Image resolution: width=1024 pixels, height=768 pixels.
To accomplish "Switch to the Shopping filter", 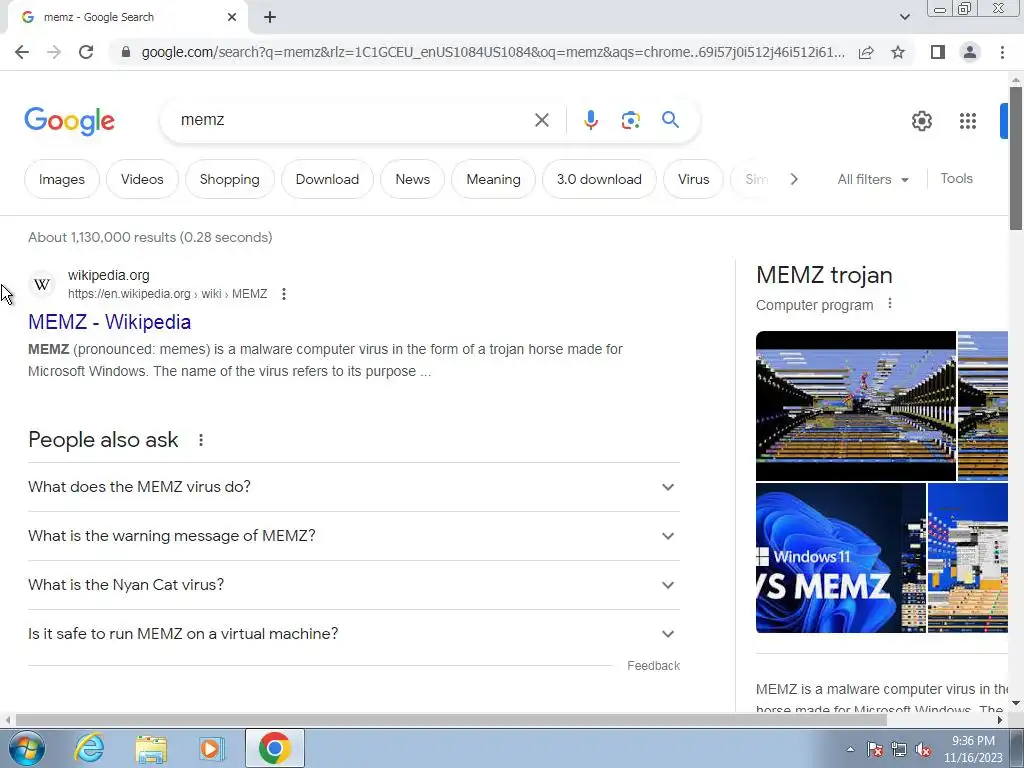I will click(229, 179).
